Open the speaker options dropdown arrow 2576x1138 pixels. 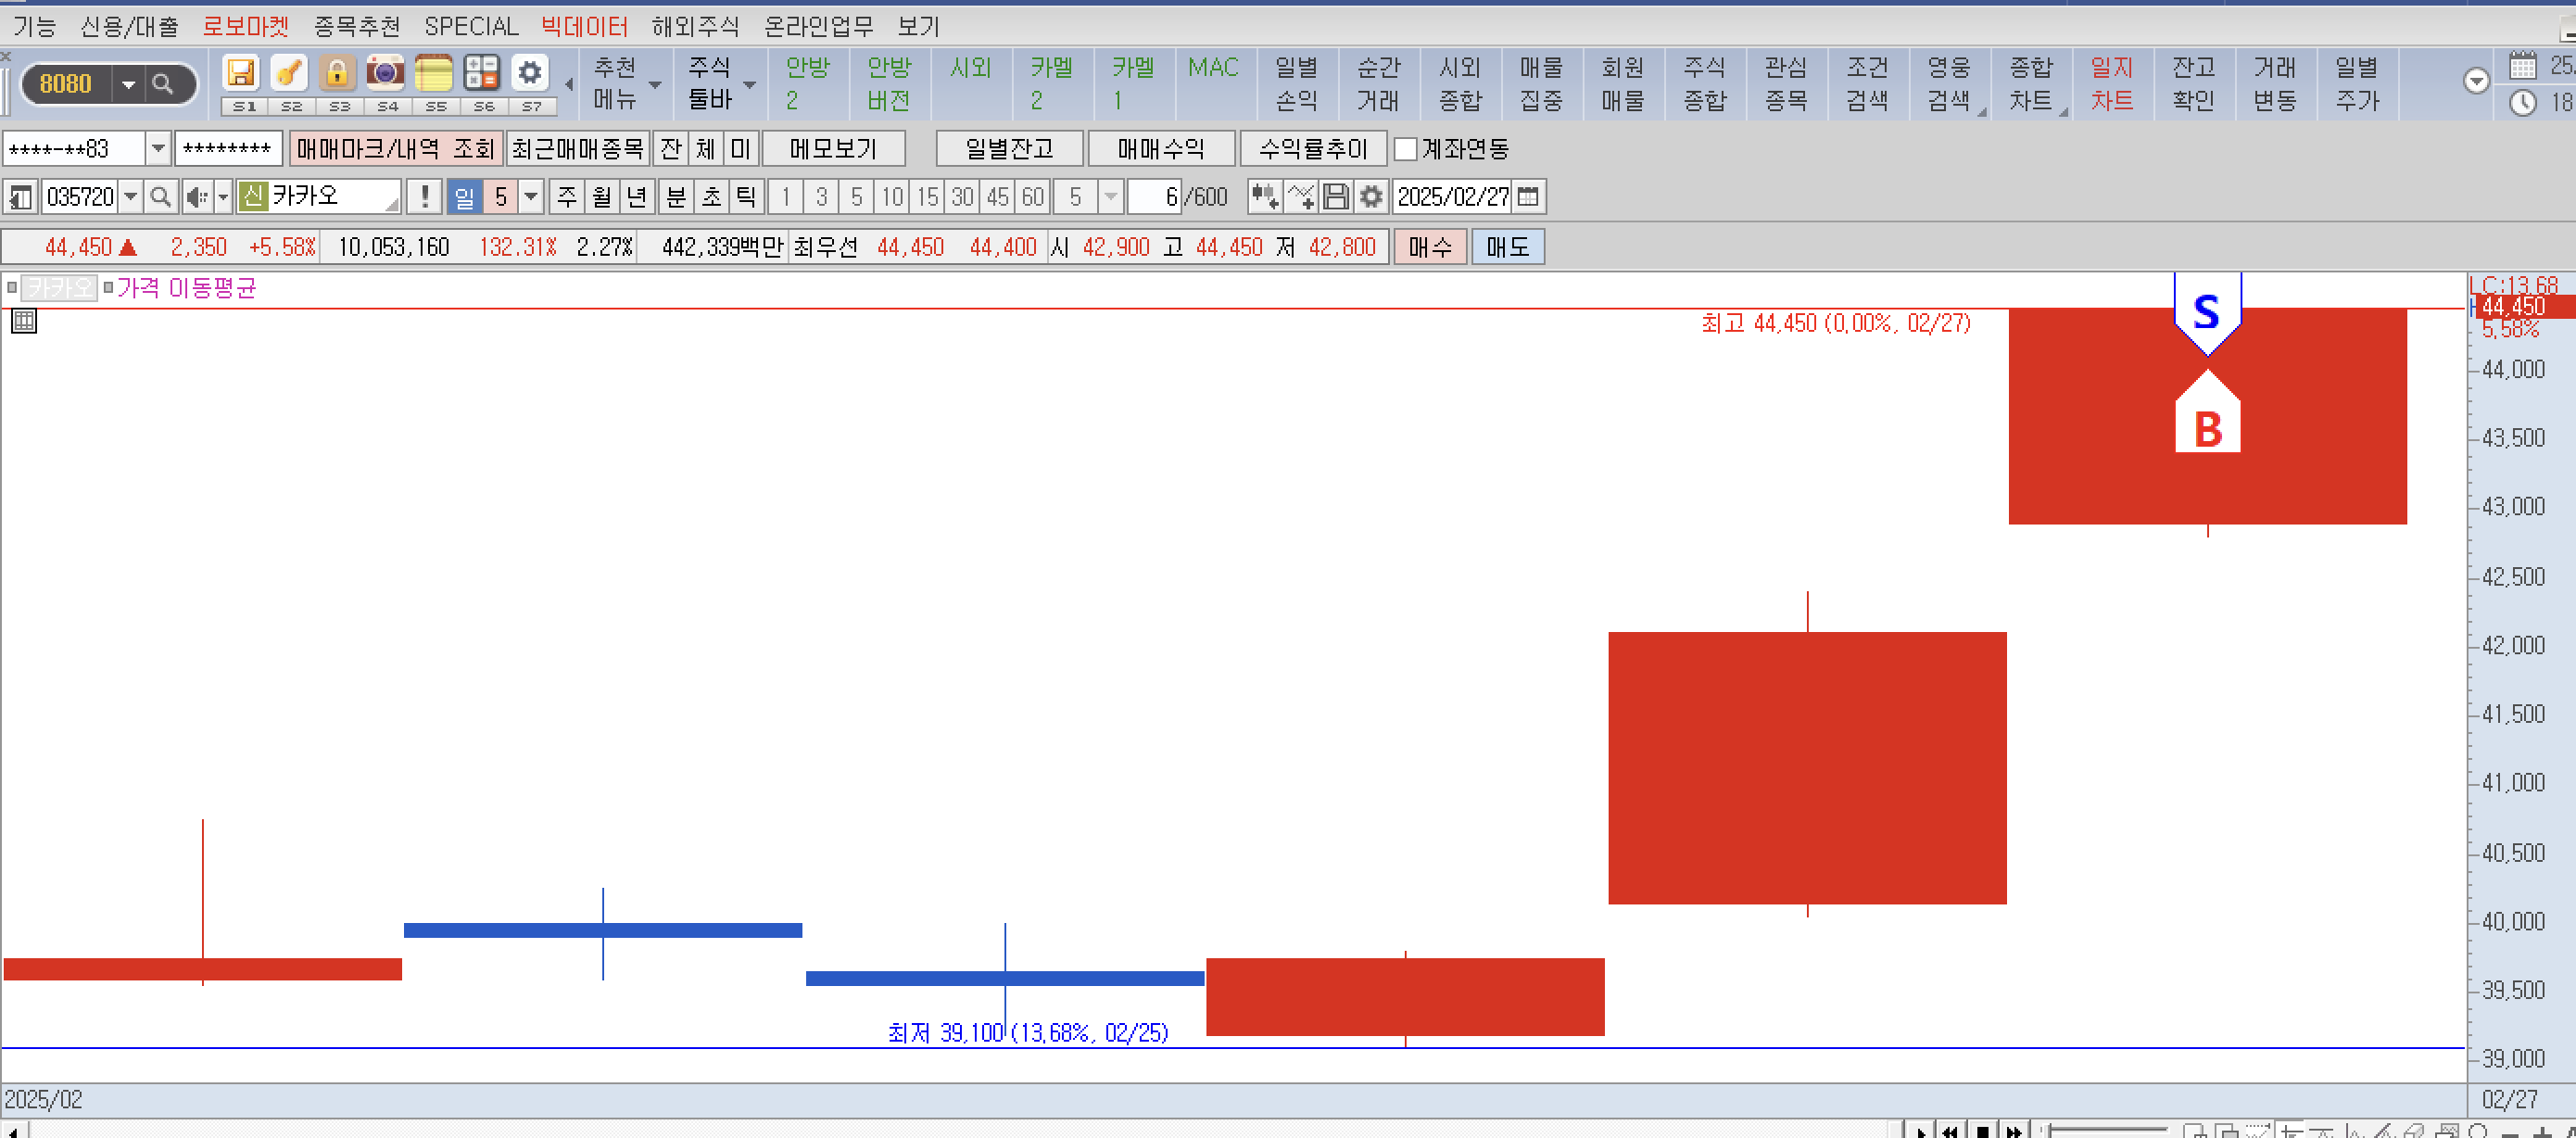223,197
